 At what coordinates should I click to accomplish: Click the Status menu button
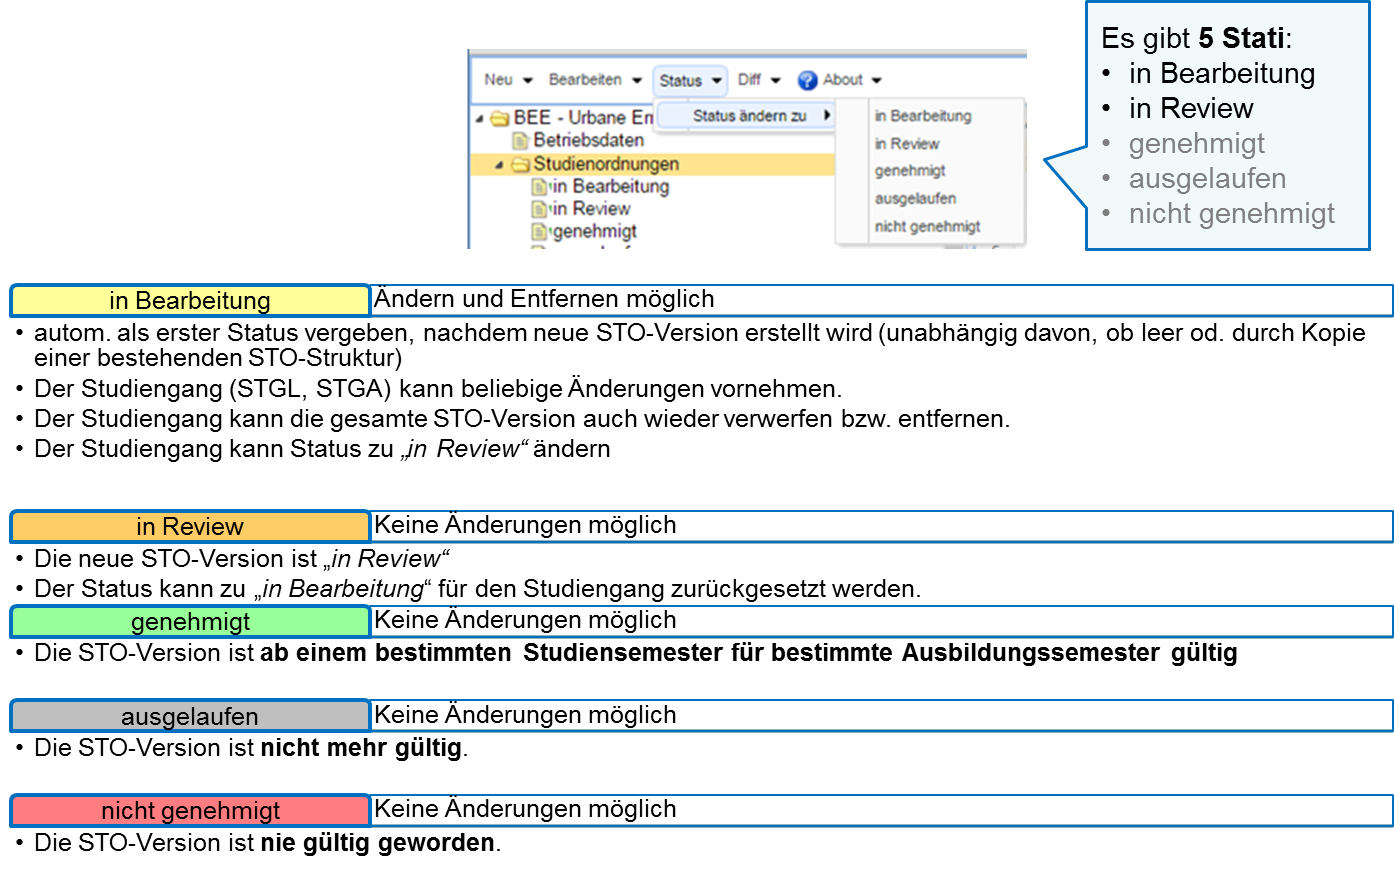(690, 81)
